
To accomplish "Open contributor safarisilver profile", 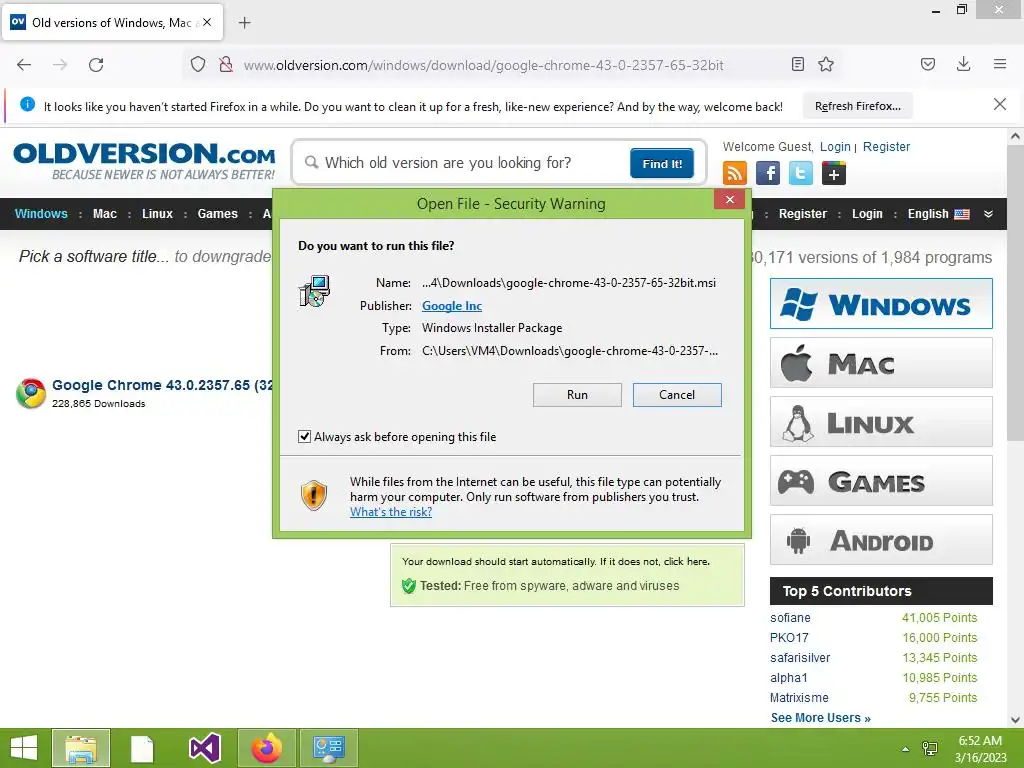I will (800, 658).
